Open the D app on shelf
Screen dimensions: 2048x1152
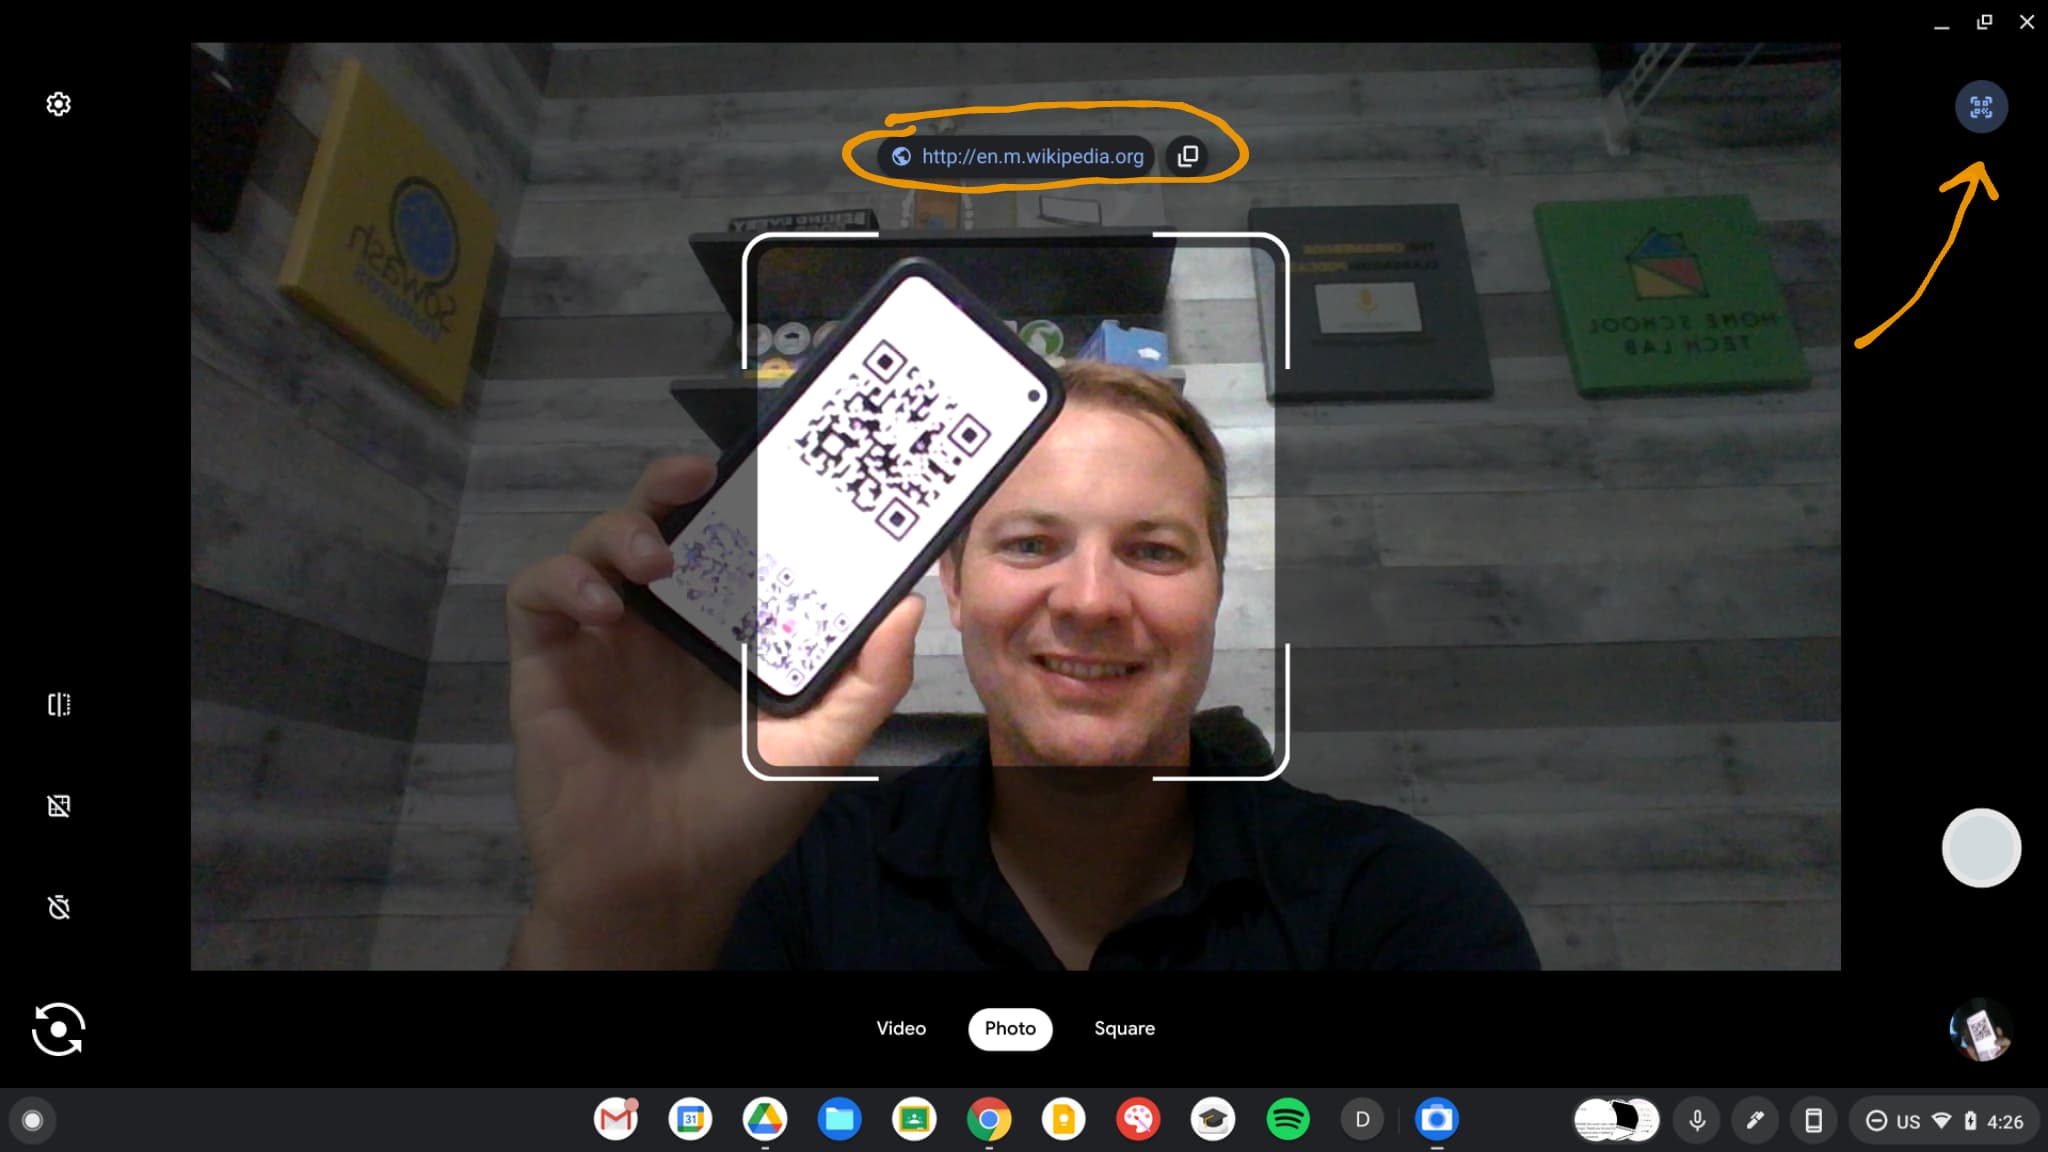1362,1119
